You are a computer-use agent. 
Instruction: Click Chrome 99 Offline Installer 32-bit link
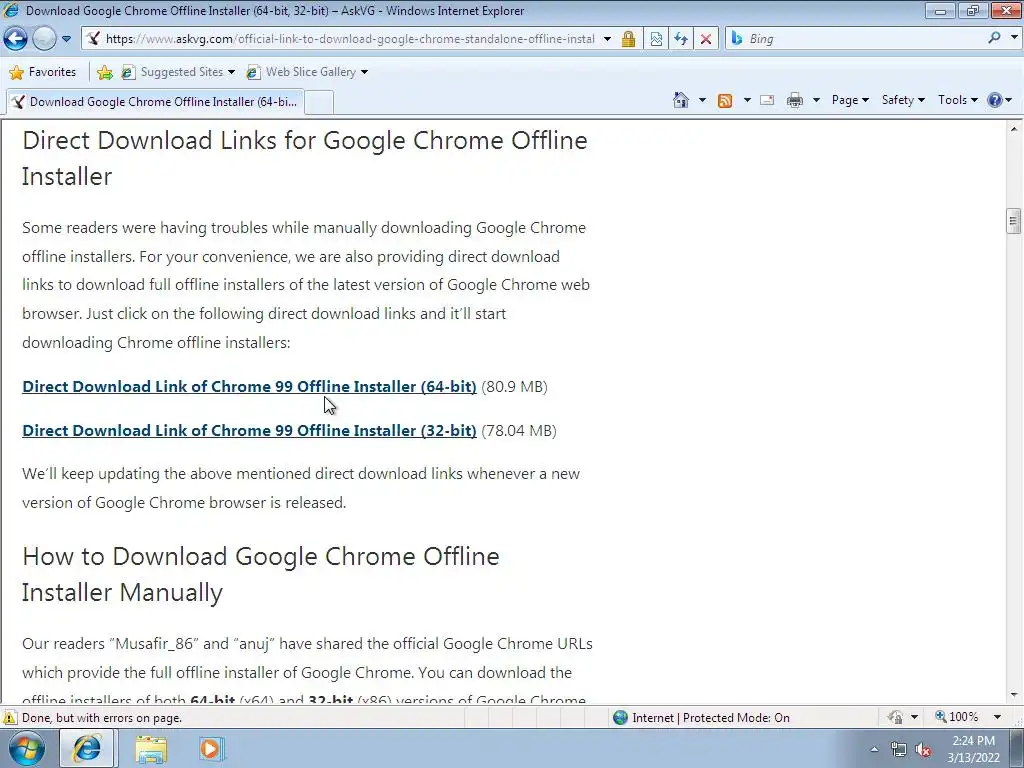click(249, 431)
